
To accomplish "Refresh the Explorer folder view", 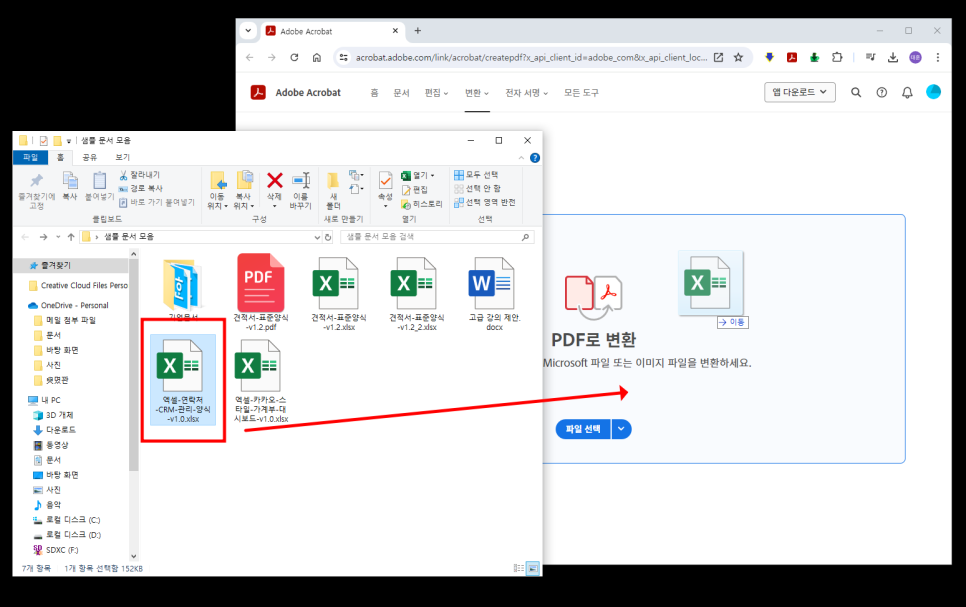I will [328, 237].
